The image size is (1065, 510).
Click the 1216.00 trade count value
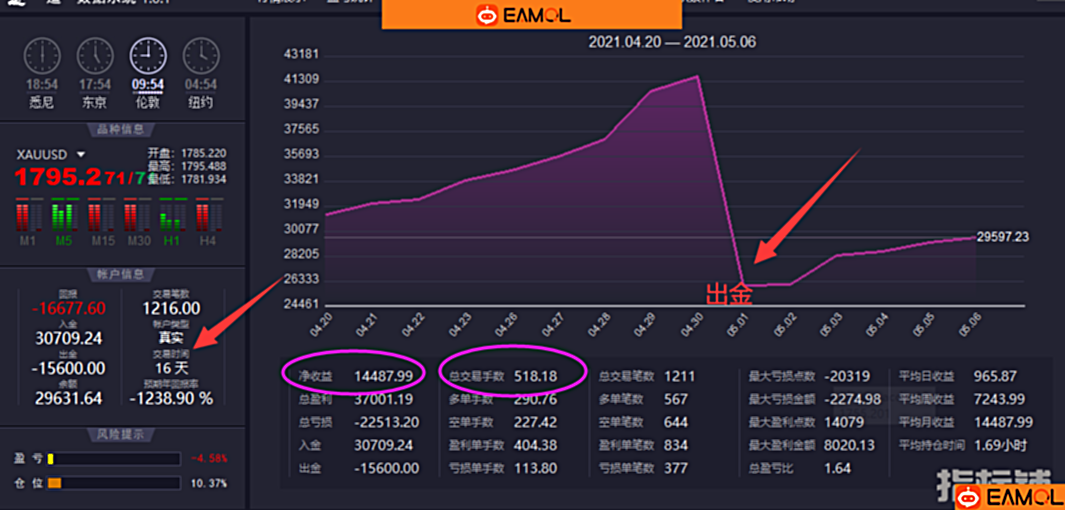(x=171, y=309)
